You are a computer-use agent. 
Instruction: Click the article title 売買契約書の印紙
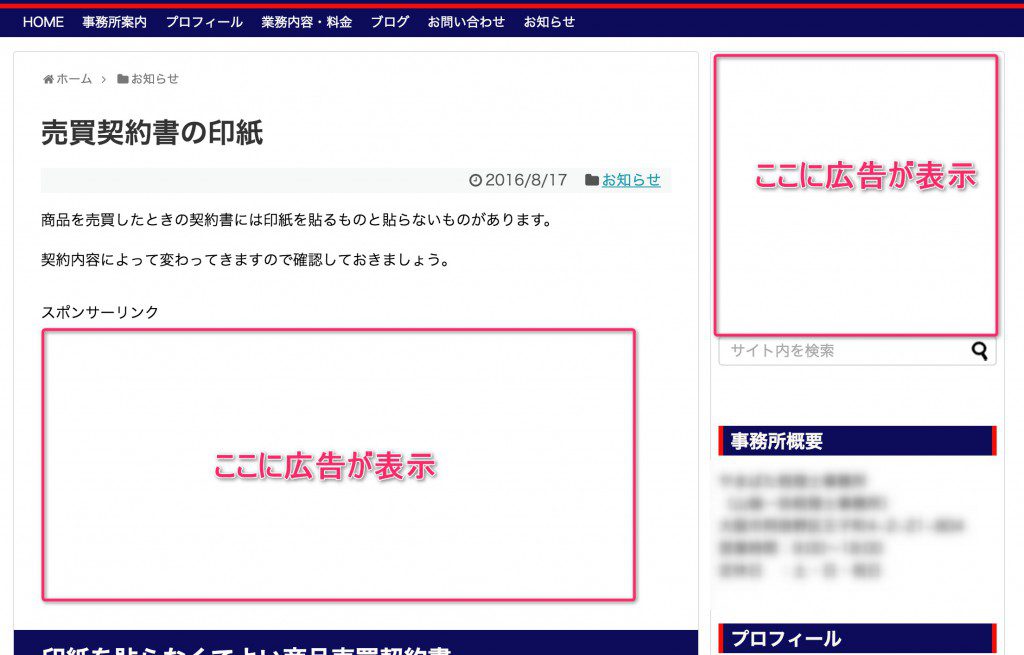pyautogui.click(x=152, y=133)
